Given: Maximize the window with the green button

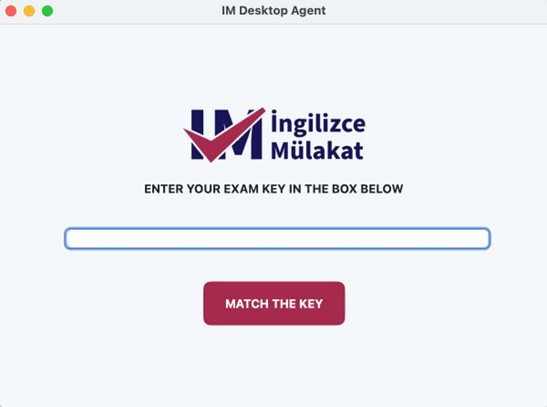Looking at the screenshot, I should [x=47, y=11].
